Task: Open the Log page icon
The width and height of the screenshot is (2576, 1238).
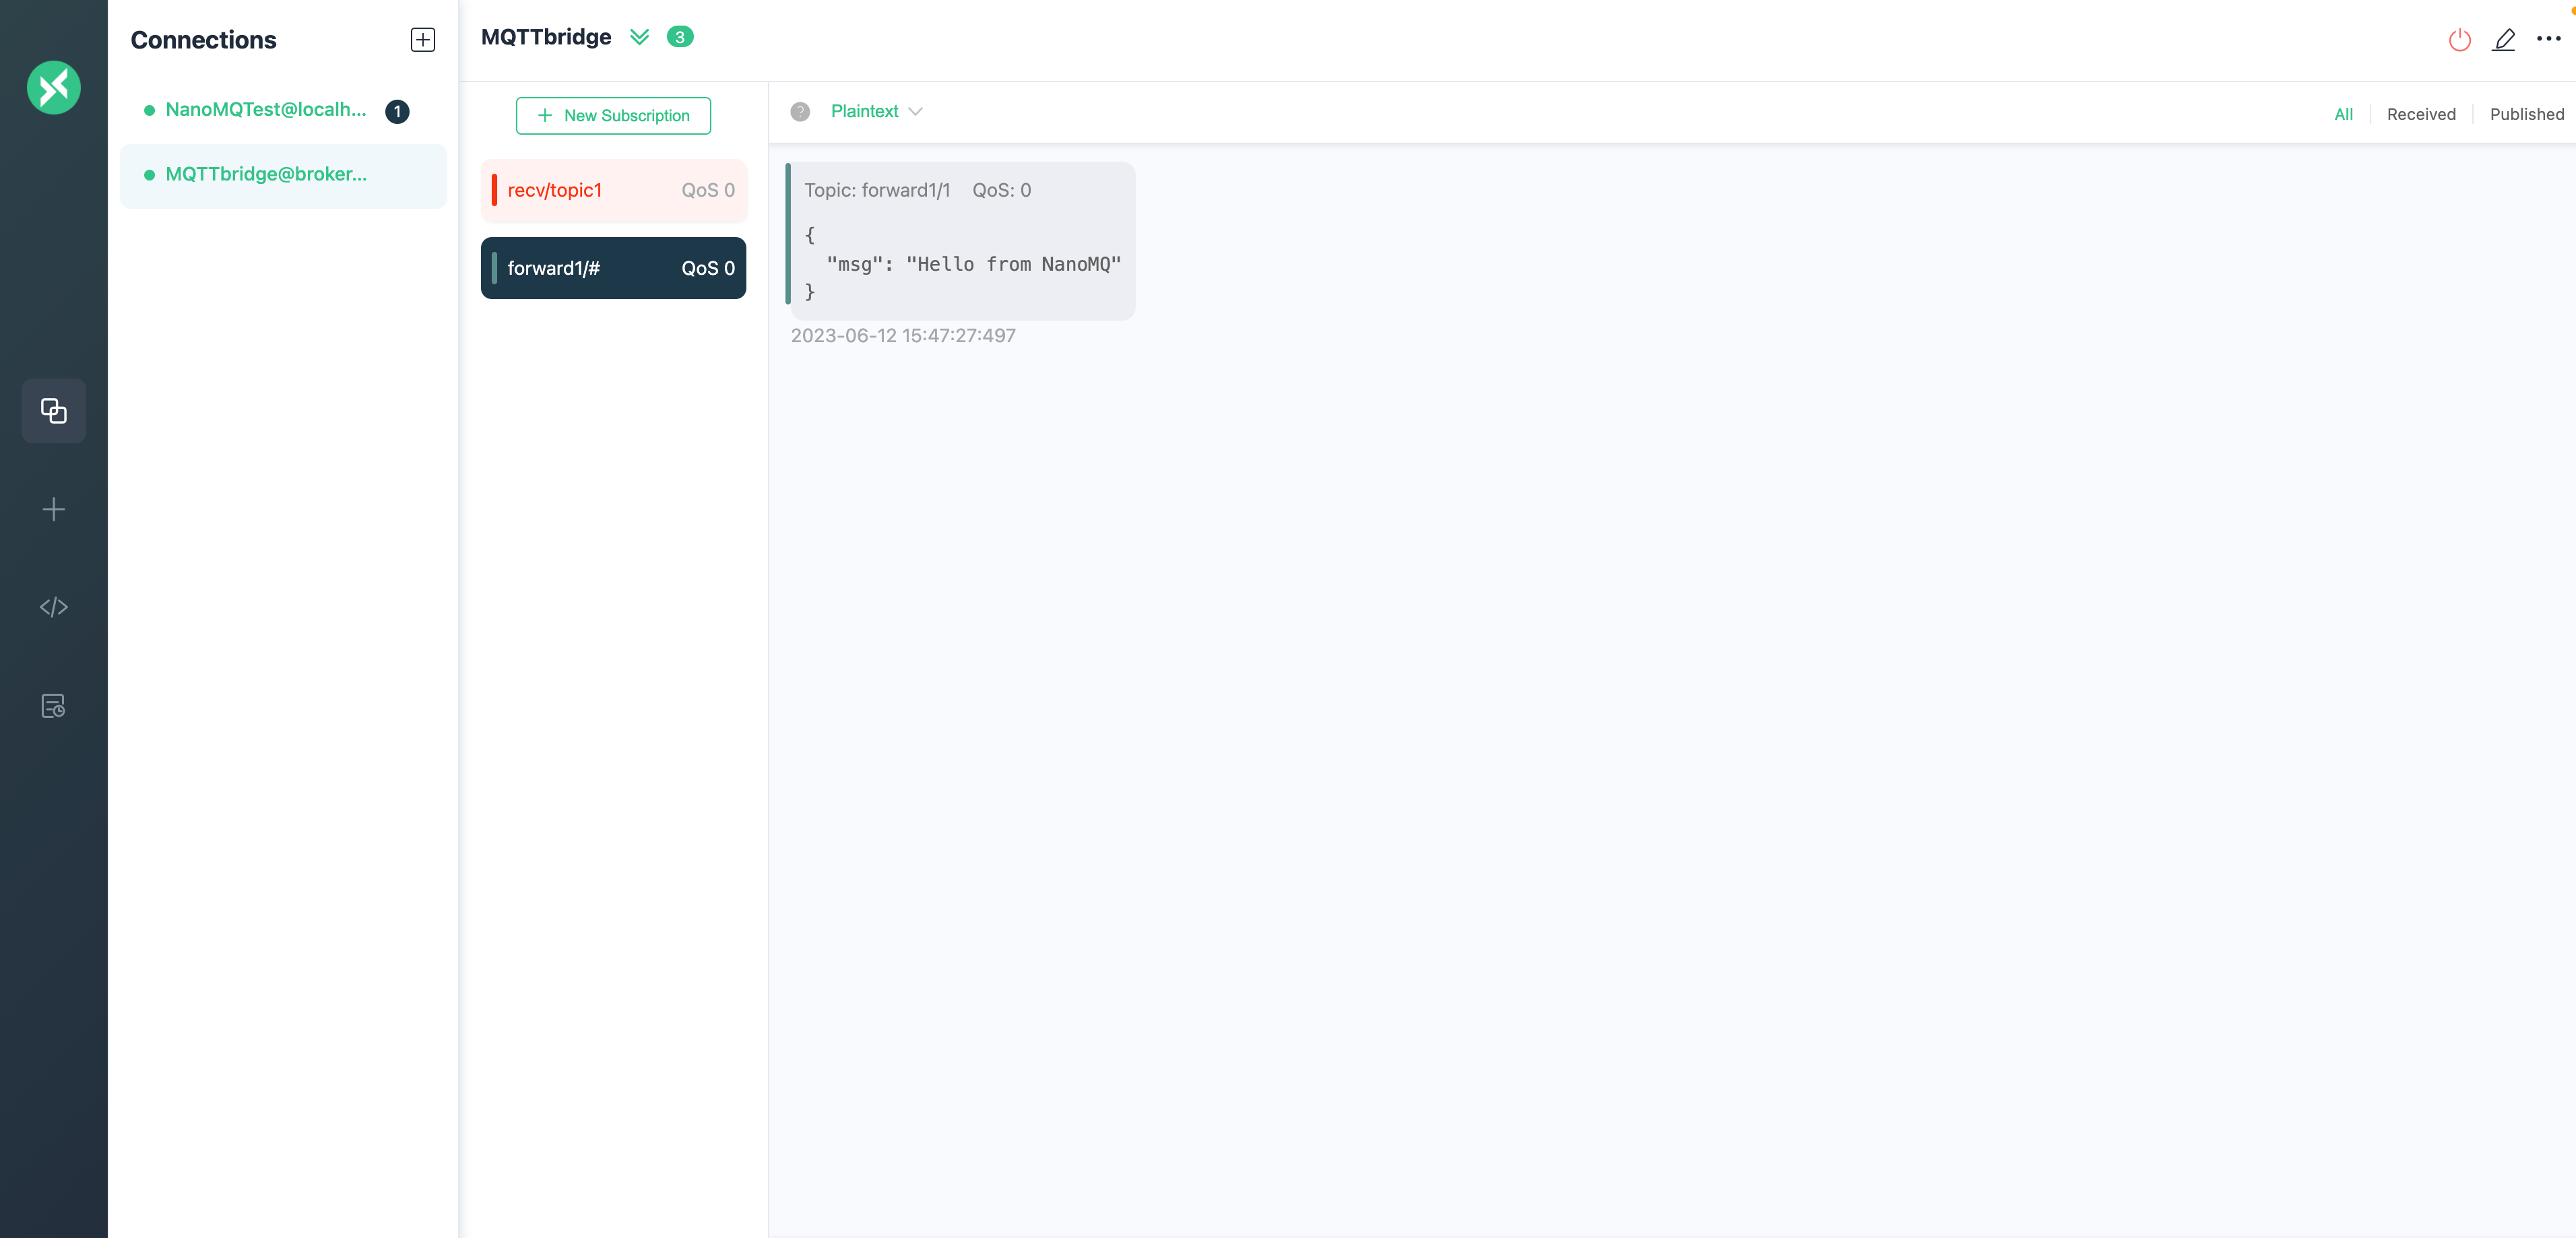Action: tap(53, 706)
